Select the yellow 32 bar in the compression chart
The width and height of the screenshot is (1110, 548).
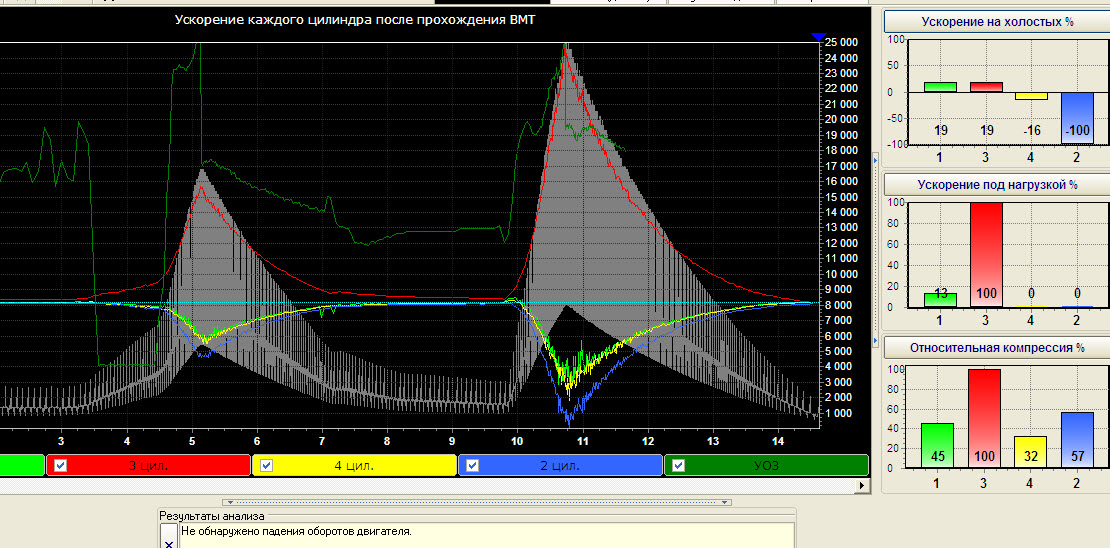point(1031,452)
